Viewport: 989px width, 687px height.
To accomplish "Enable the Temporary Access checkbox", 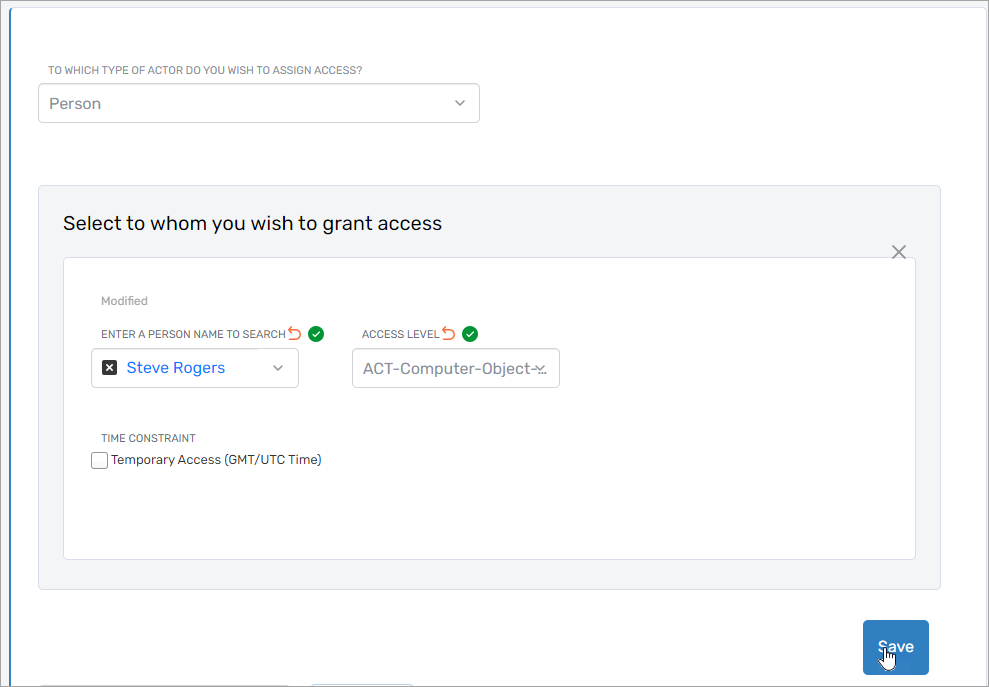I will point(100,460).
